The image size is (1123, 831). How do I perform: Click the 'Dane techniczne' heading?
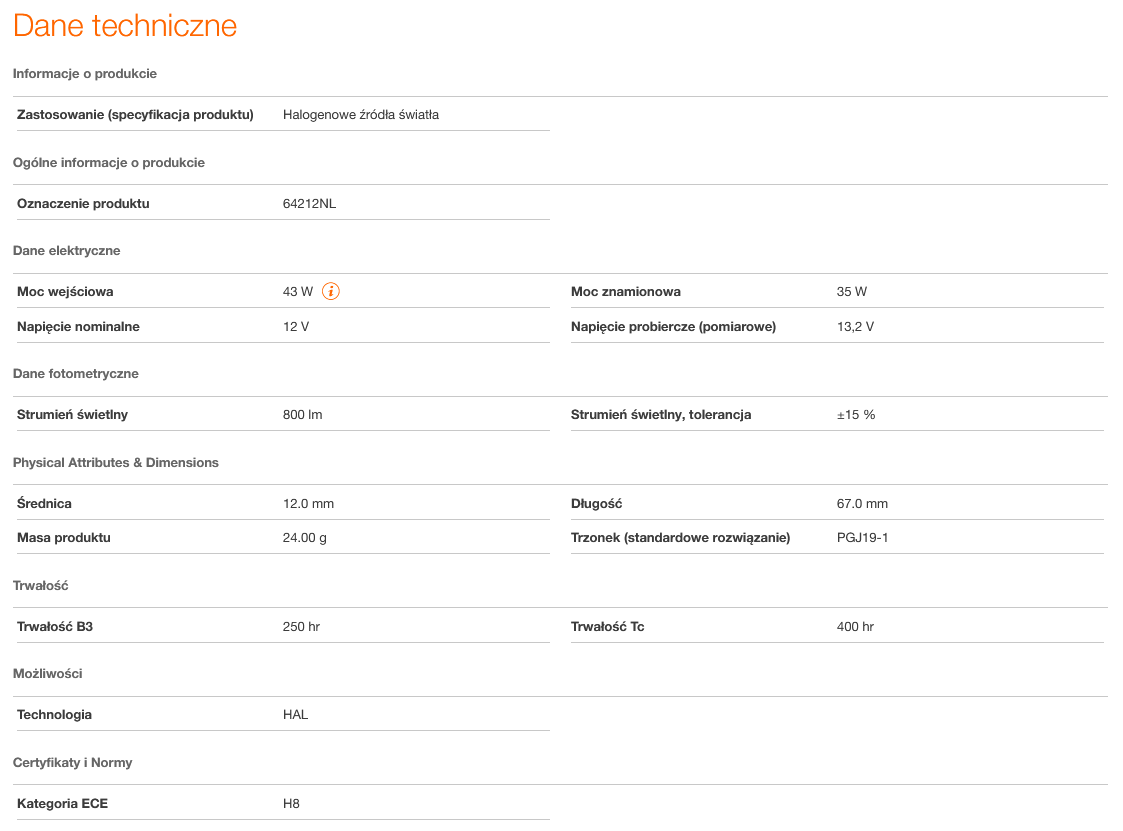pos(125,26)
